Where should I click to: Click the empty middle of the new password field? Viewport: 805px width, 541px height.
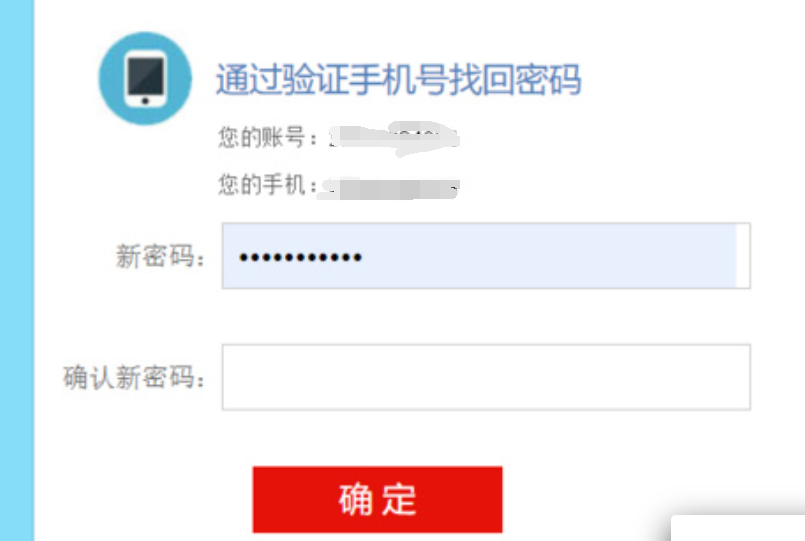point(549,256)
